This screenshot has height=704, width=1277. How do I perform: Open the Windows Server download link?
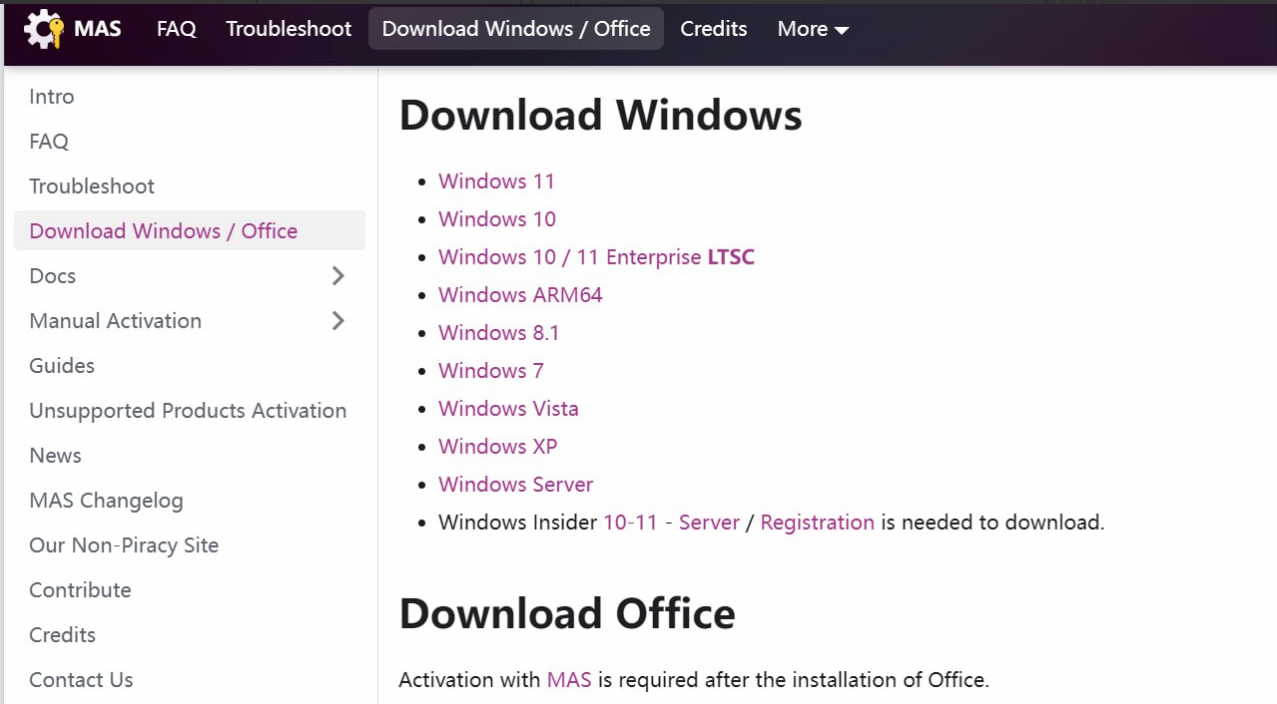point(515,484)
